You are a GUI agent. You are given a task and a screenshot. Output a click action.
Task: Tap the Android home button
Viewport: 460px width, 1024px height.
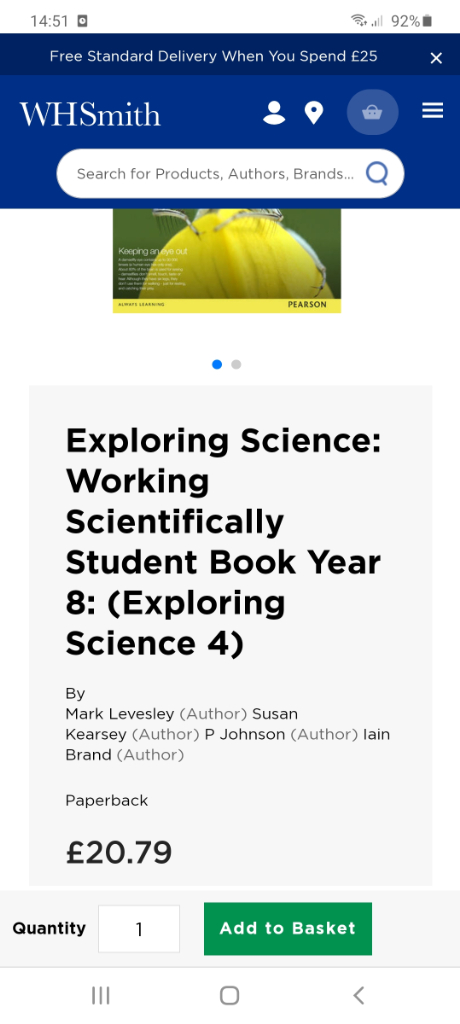229,995
